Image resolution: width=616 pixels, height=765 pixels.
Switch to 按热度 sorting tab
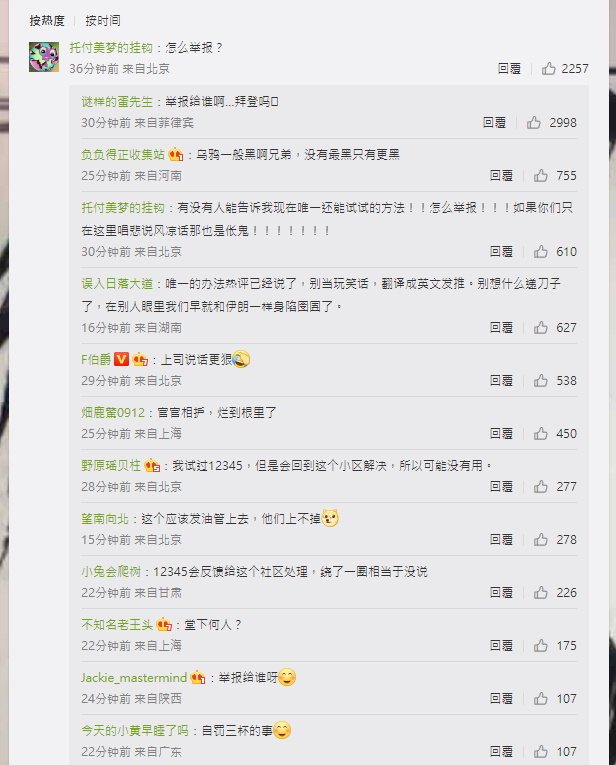click(47, 21)
